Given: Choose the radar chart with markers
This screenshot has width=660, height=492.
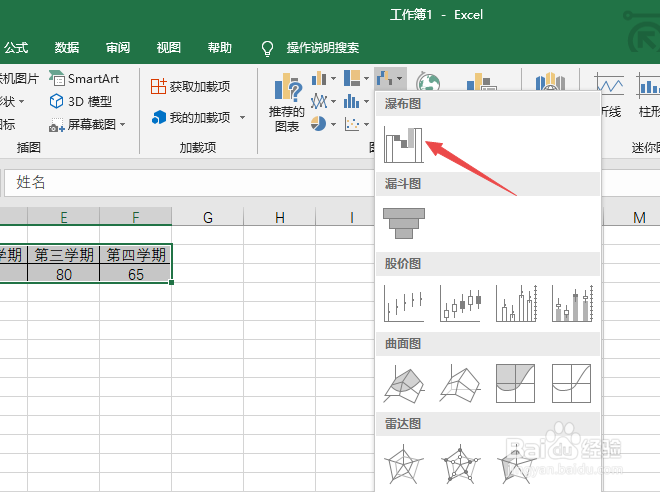Looking at the screenshot, I should (x=460, y=463).
